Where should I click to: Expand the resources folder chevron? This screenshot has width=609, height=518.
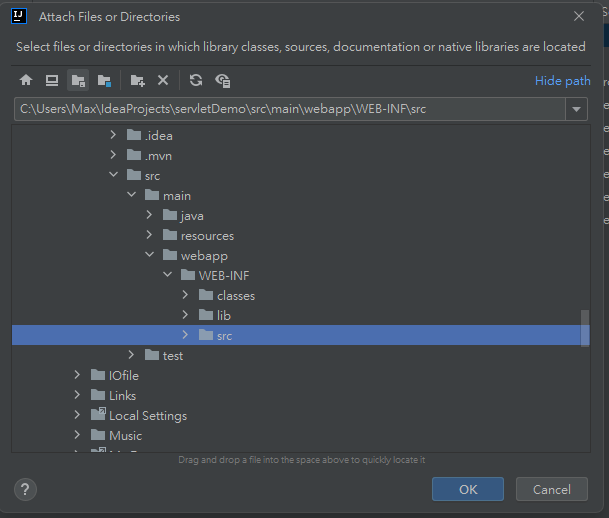point(149,235)
